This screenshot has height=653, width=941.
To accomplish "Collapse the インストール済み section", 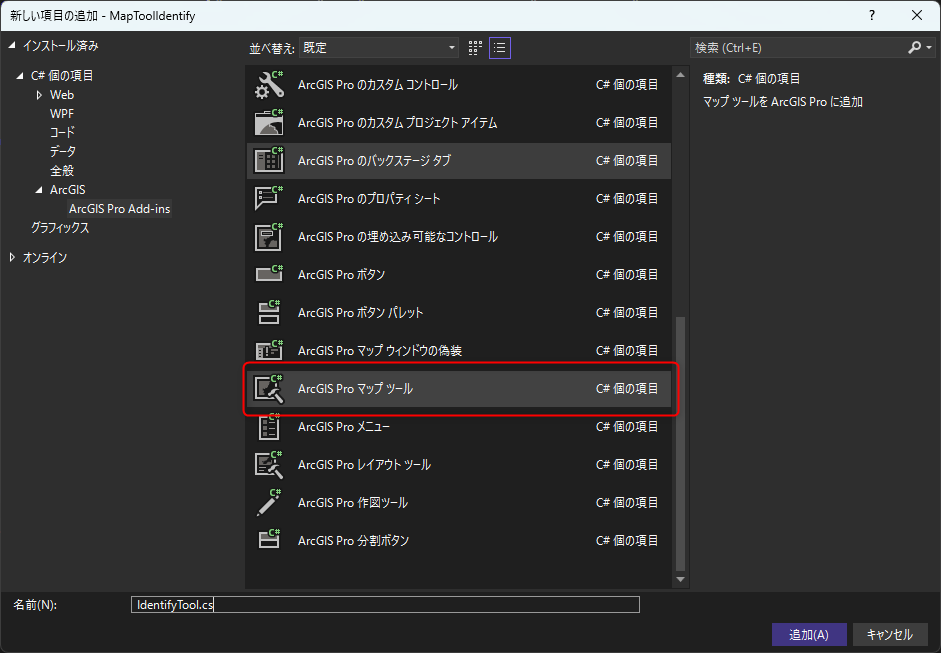I will (x=12, y=46).
